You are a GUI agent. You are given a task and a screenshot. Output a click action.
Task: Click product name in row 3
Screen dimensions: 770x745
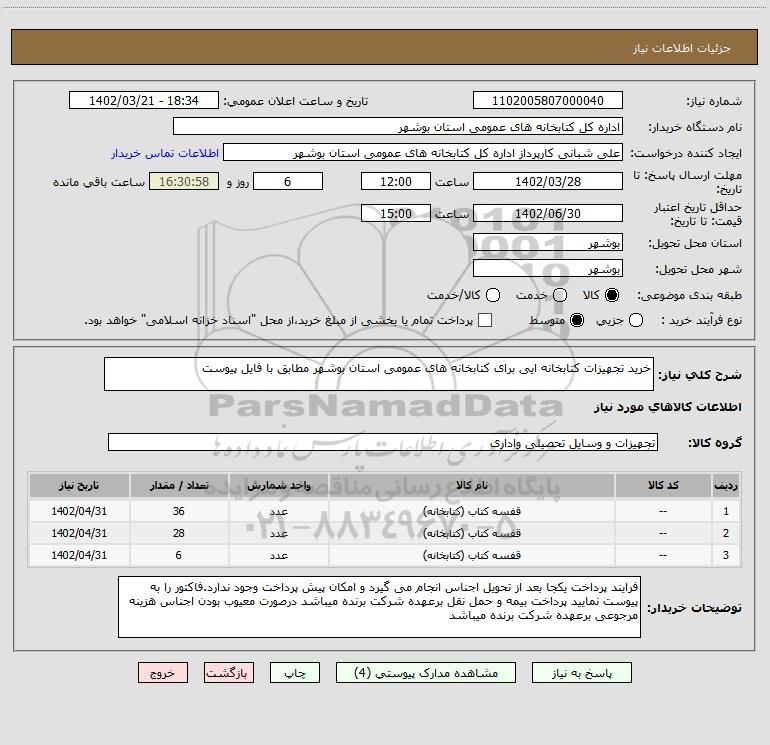[471, 555]
